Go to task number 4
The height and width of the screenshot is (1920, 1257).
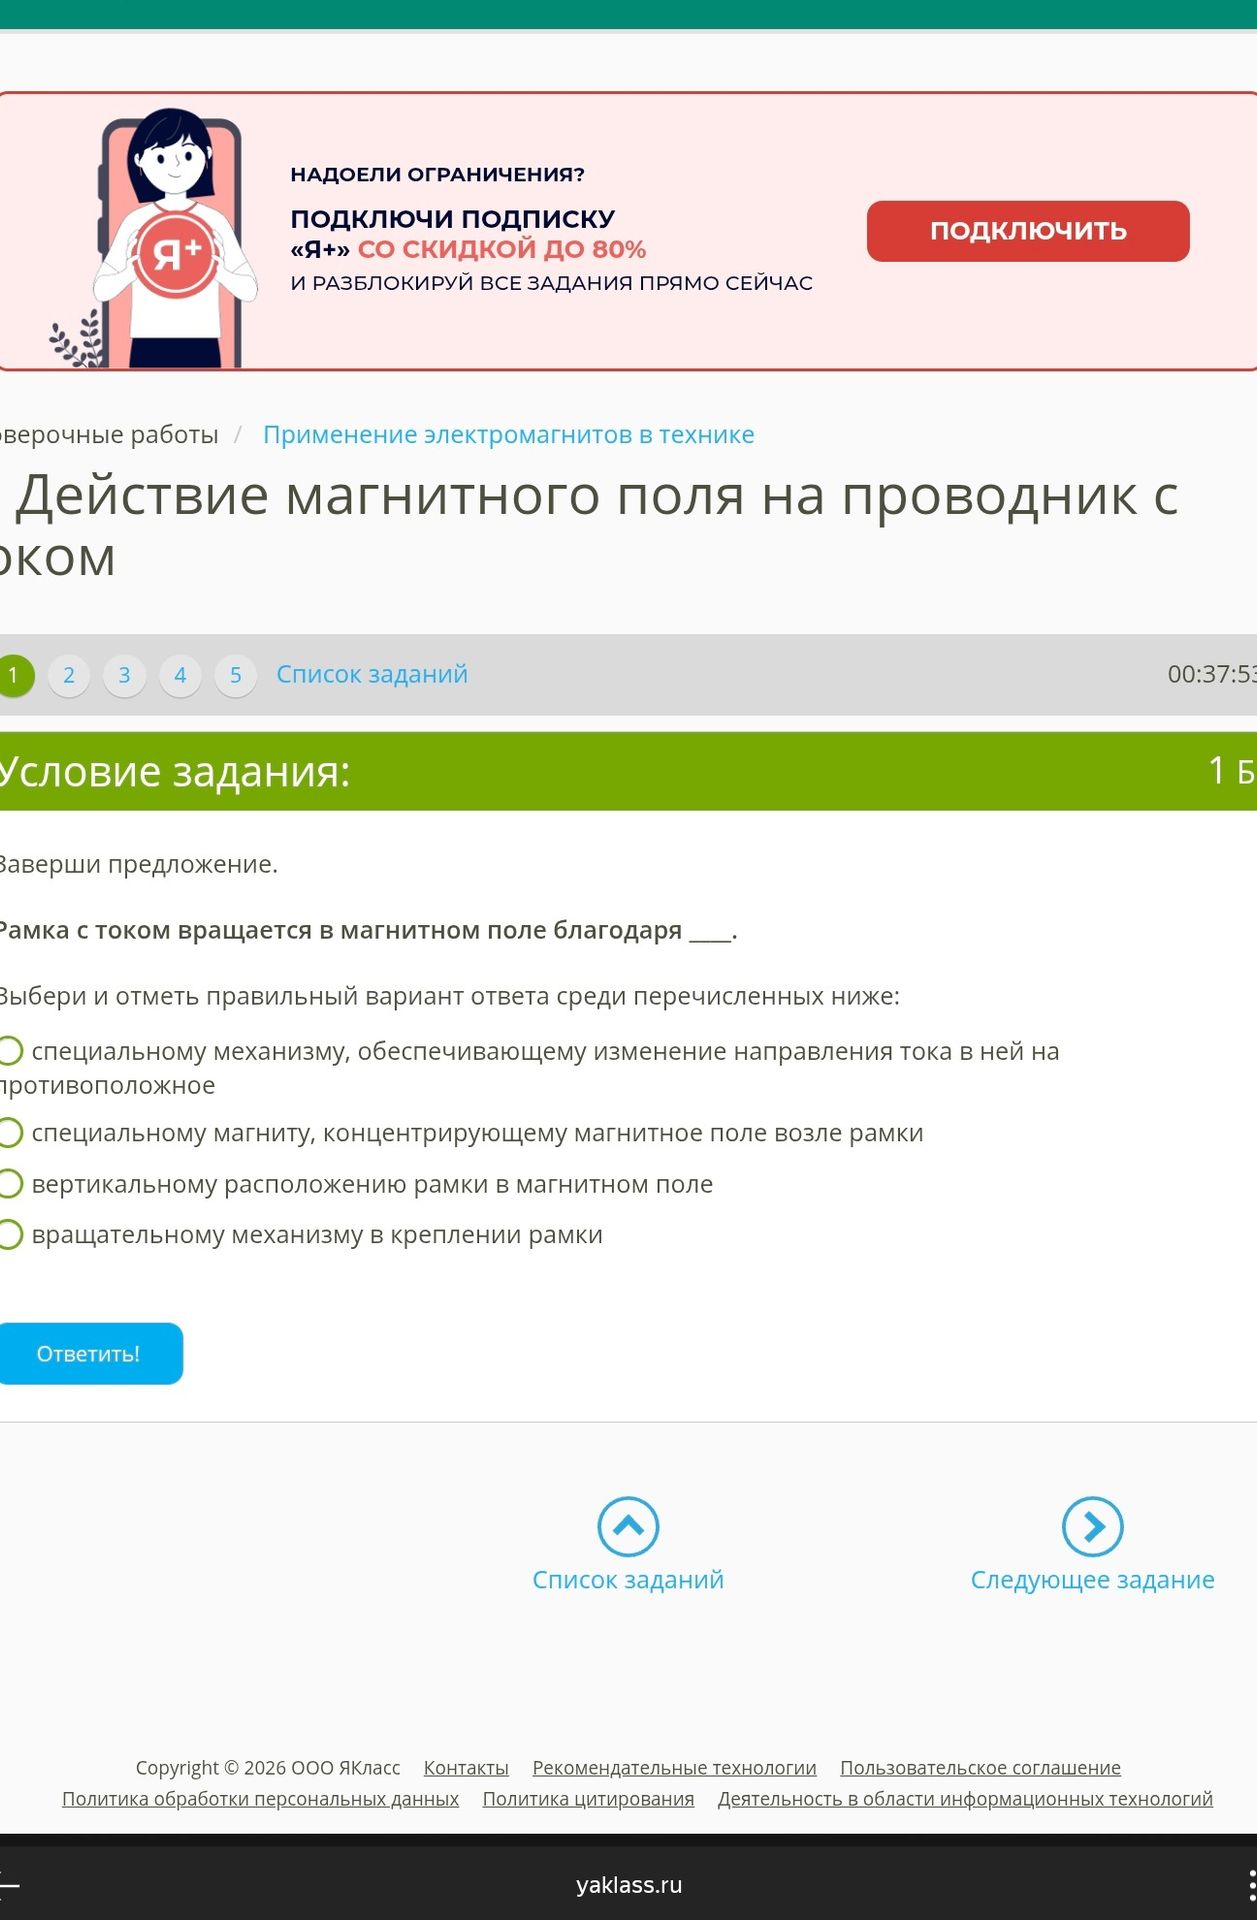coord(180,675)
